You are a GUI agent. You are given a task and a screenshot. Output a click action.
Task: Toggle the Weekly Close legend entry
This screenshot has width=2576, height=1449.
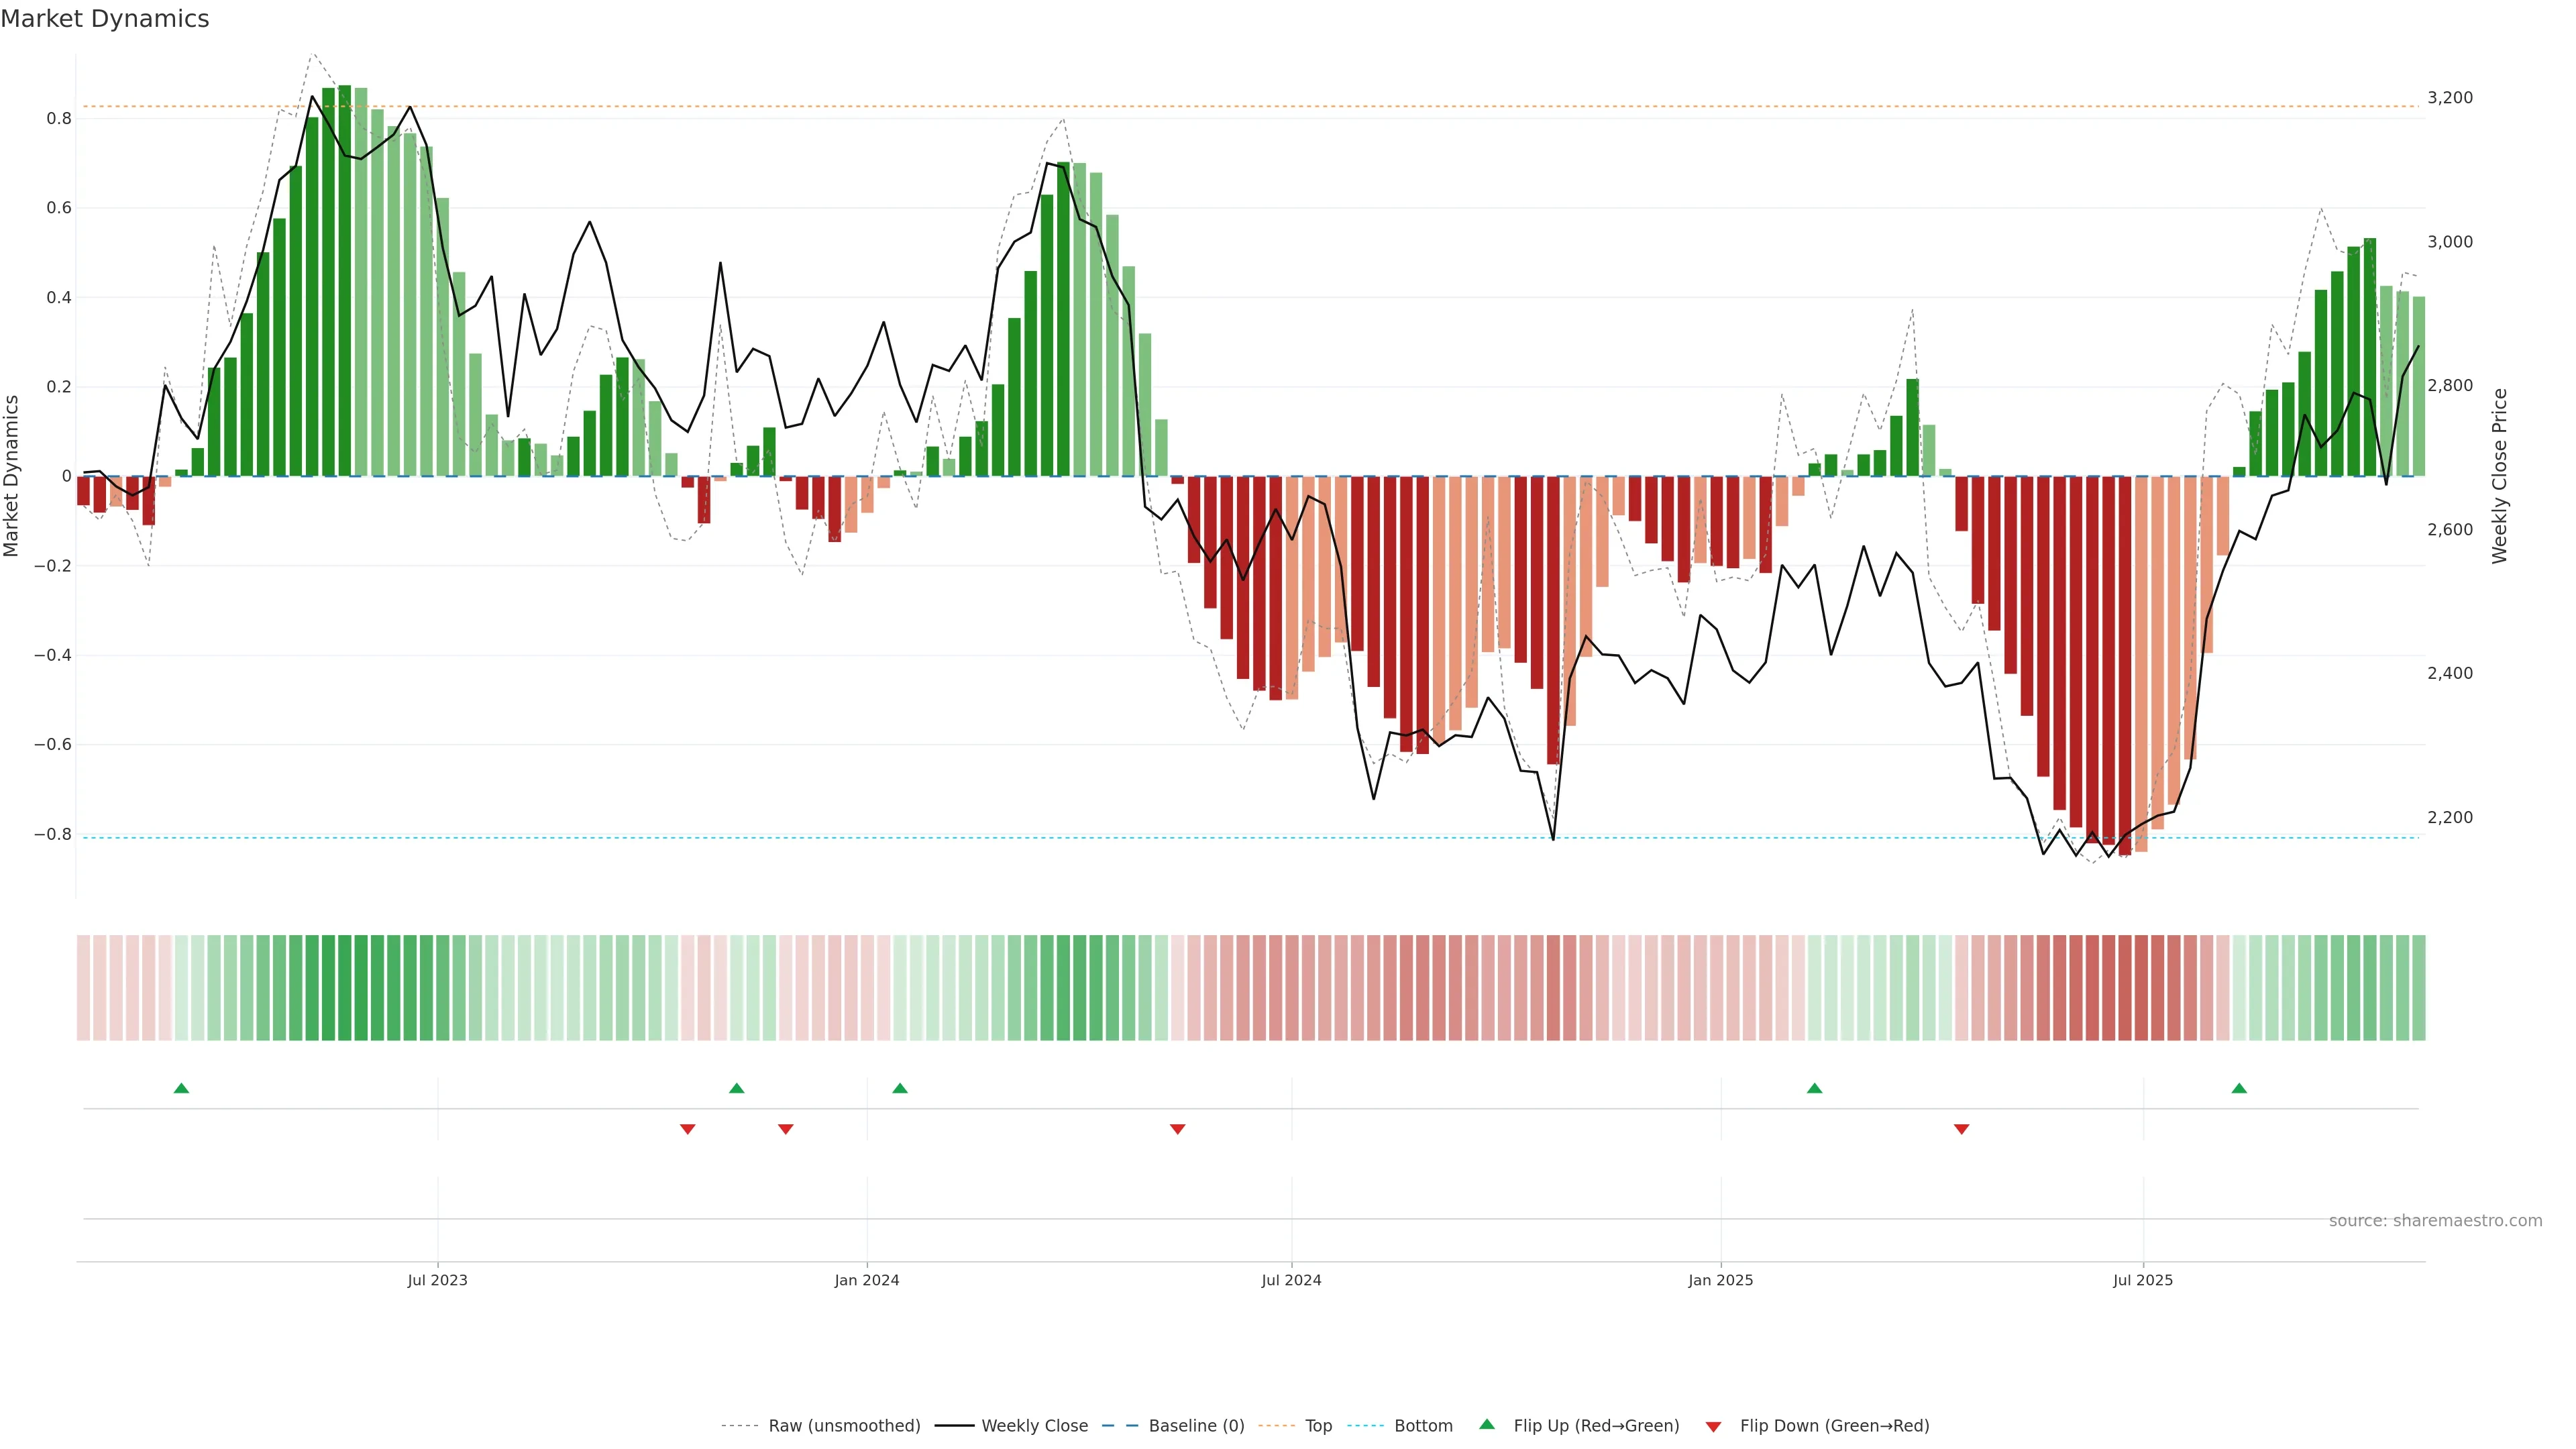1034,1426
